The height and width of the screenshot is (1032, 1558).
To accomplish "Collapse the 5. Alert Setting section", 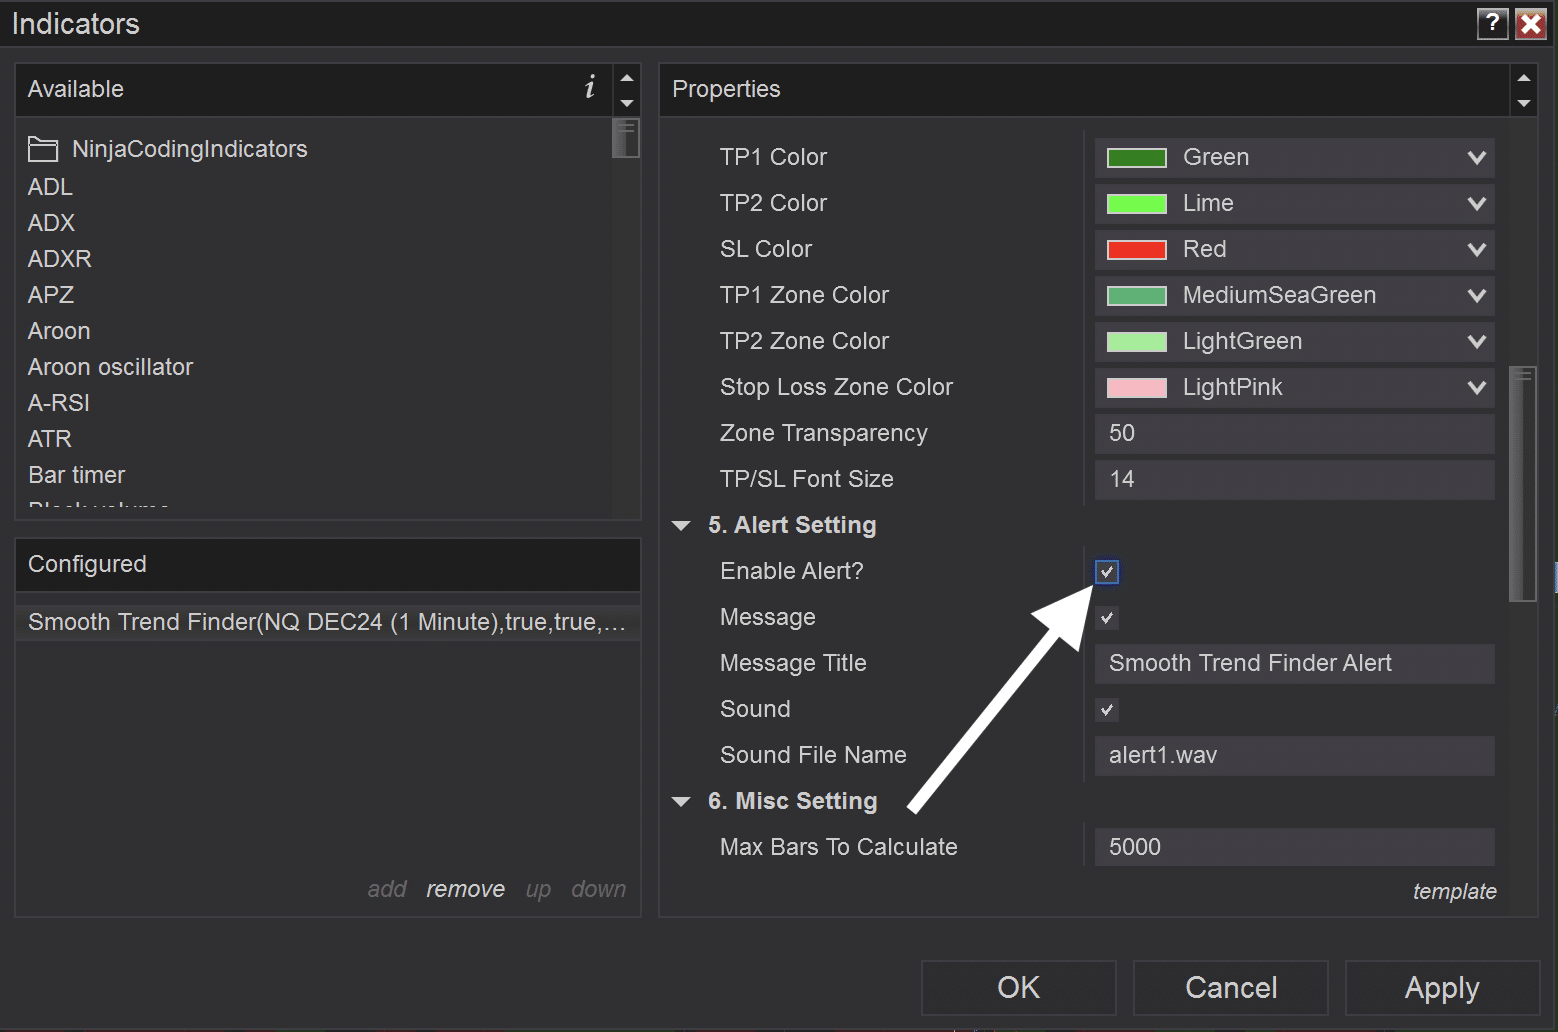I will pyautogui.click(x=682, y=525).
